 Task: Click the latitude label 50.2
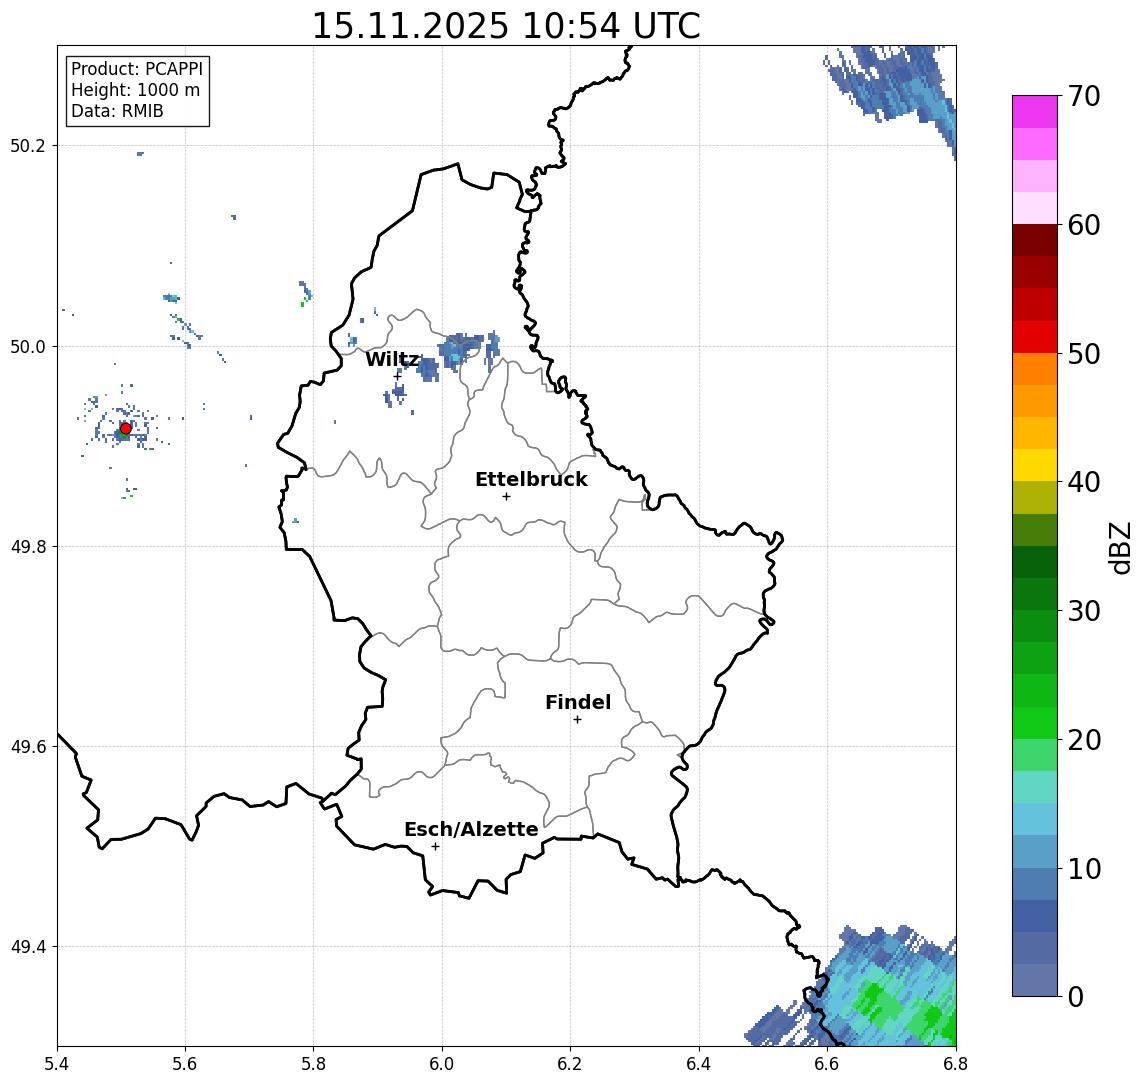(x=28, y=145)
